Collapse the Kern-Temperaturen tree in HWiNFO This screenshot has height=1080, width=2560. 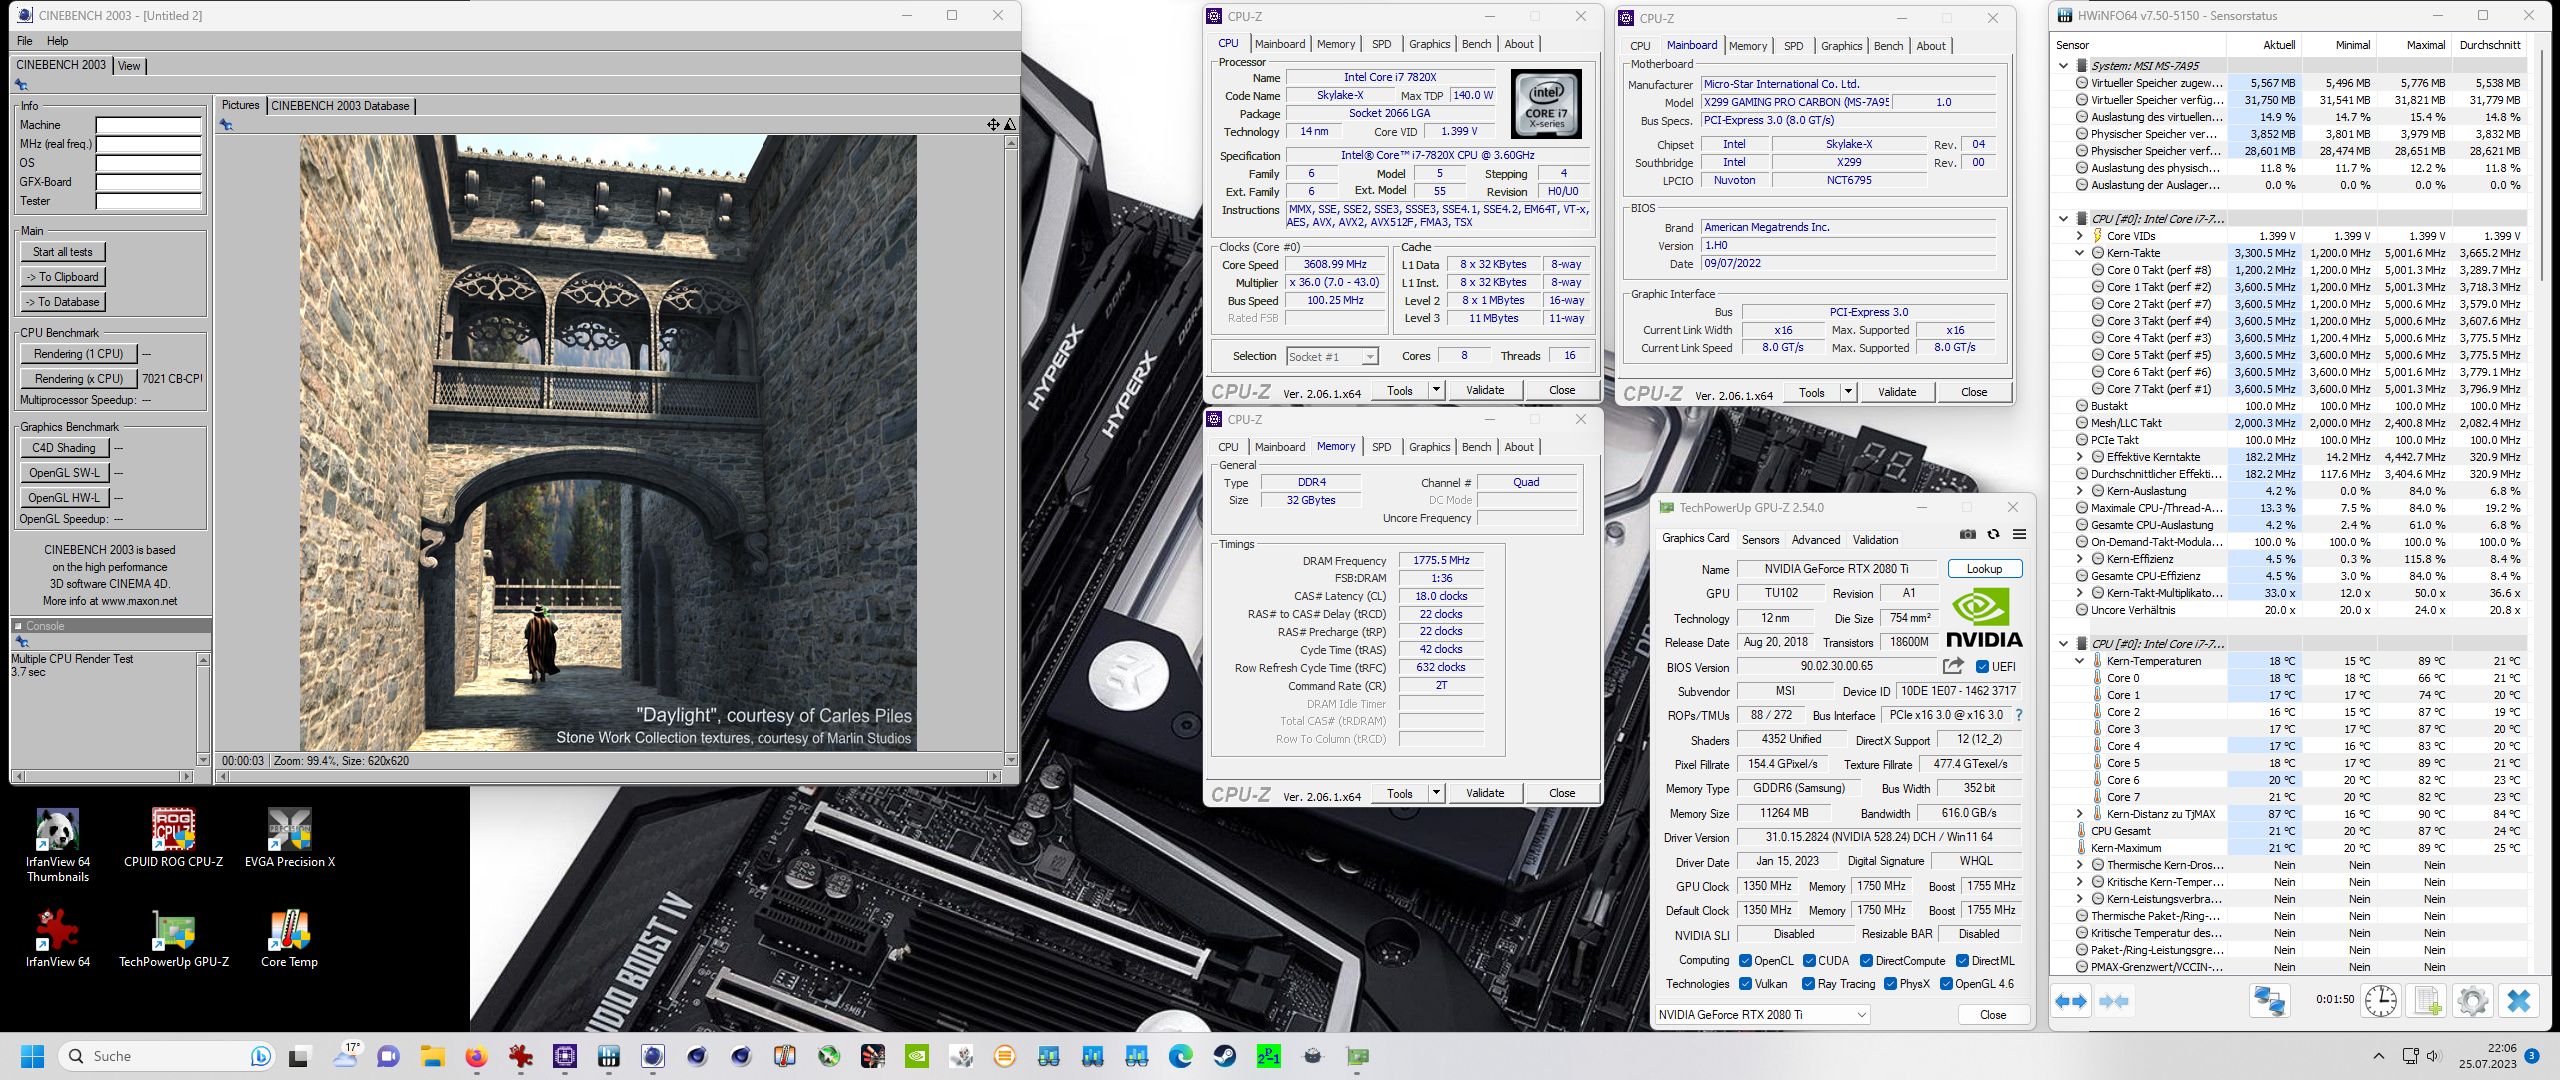click(2080, 661)
